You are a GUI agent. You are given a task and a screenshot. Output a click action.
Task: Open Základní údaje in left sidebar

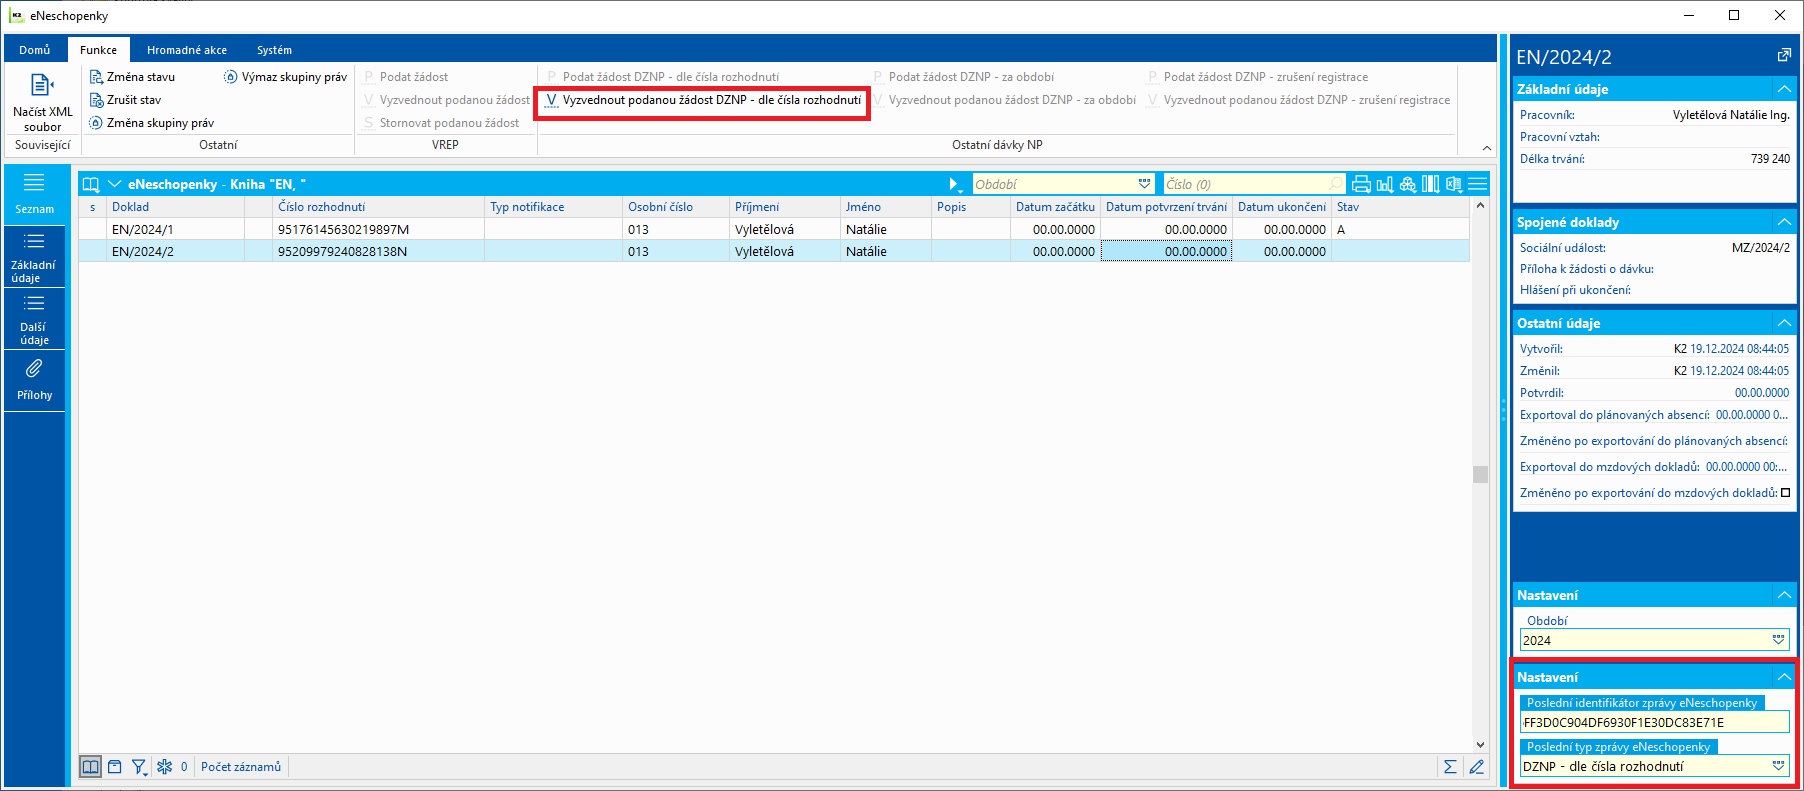[34, 257]
